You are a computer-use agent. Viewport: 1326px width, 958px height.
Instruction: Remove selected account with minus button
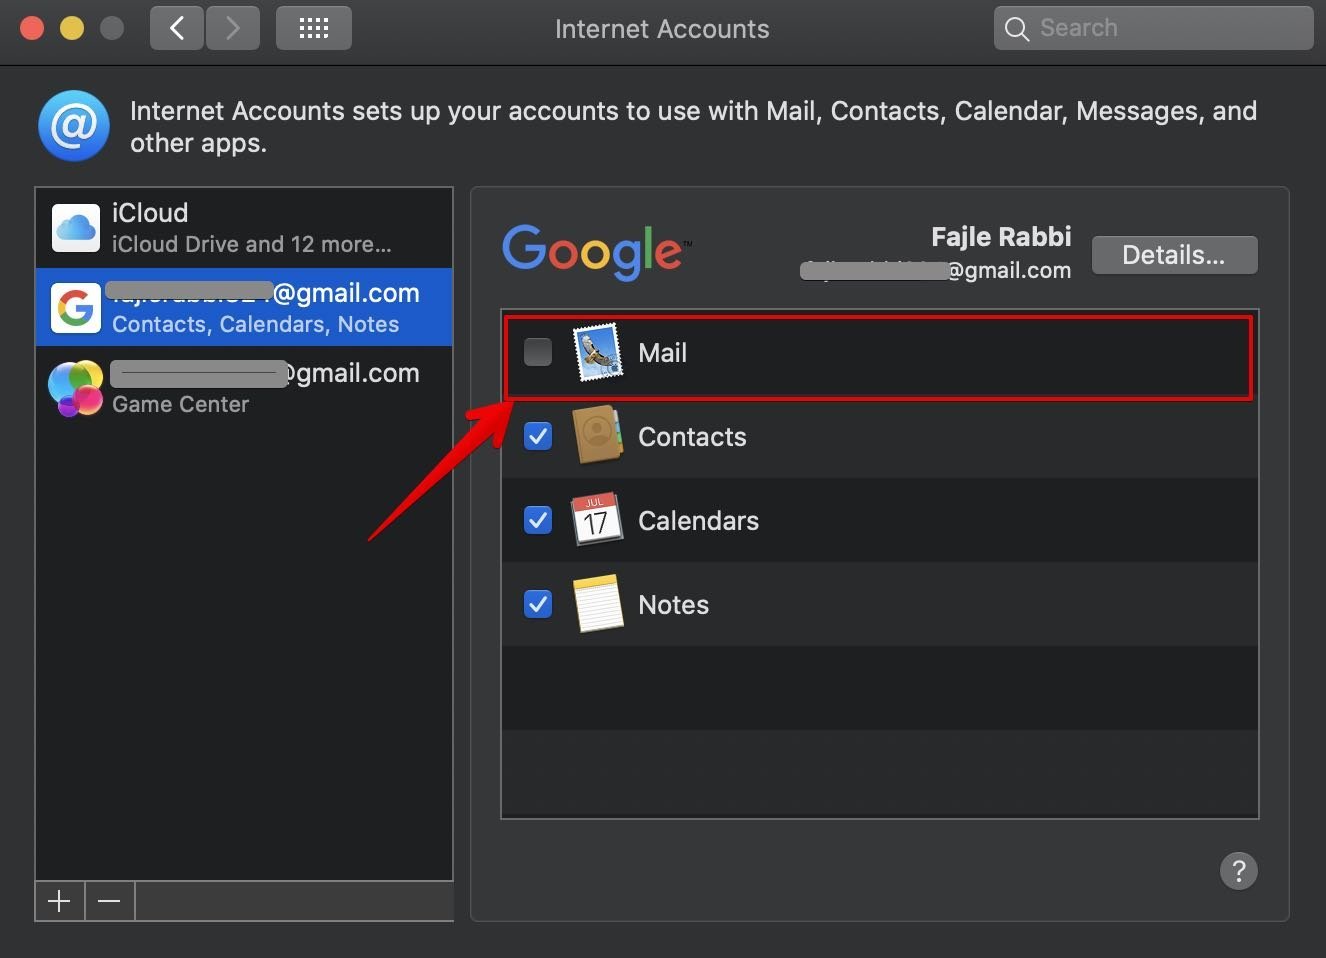(109, 901)
